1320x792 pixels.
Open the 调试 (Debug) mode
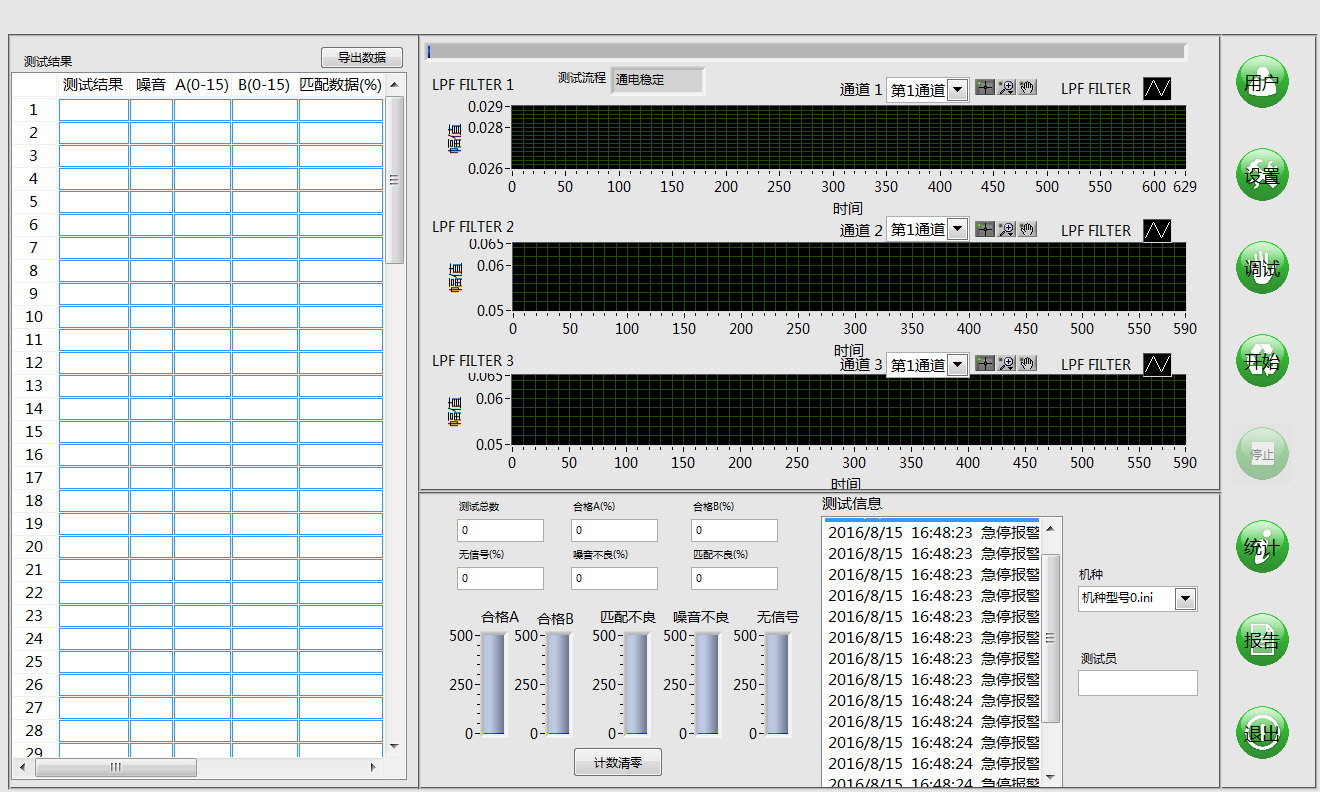pos(1262,268)
